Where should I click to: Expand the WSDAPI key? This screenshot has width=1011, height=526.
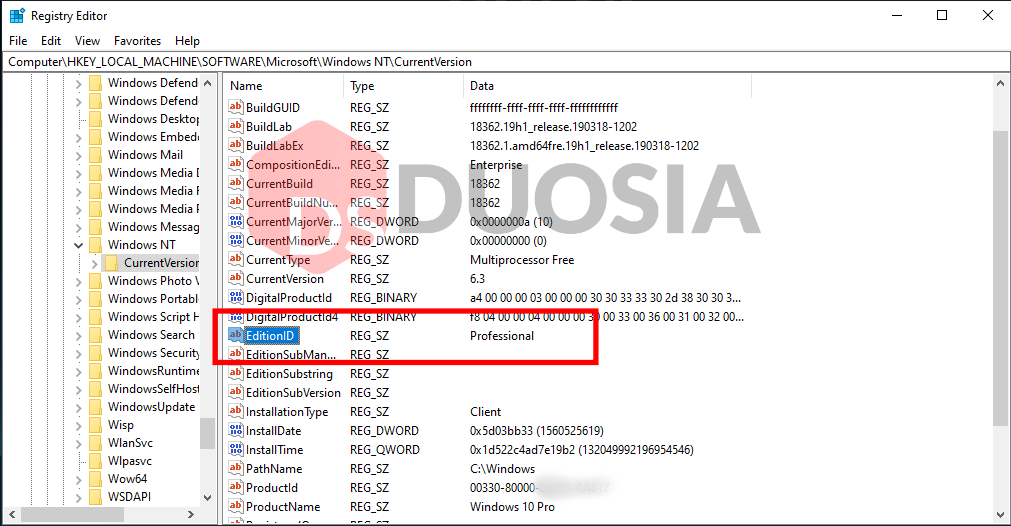pyautogui.click(x=78, y=498)
